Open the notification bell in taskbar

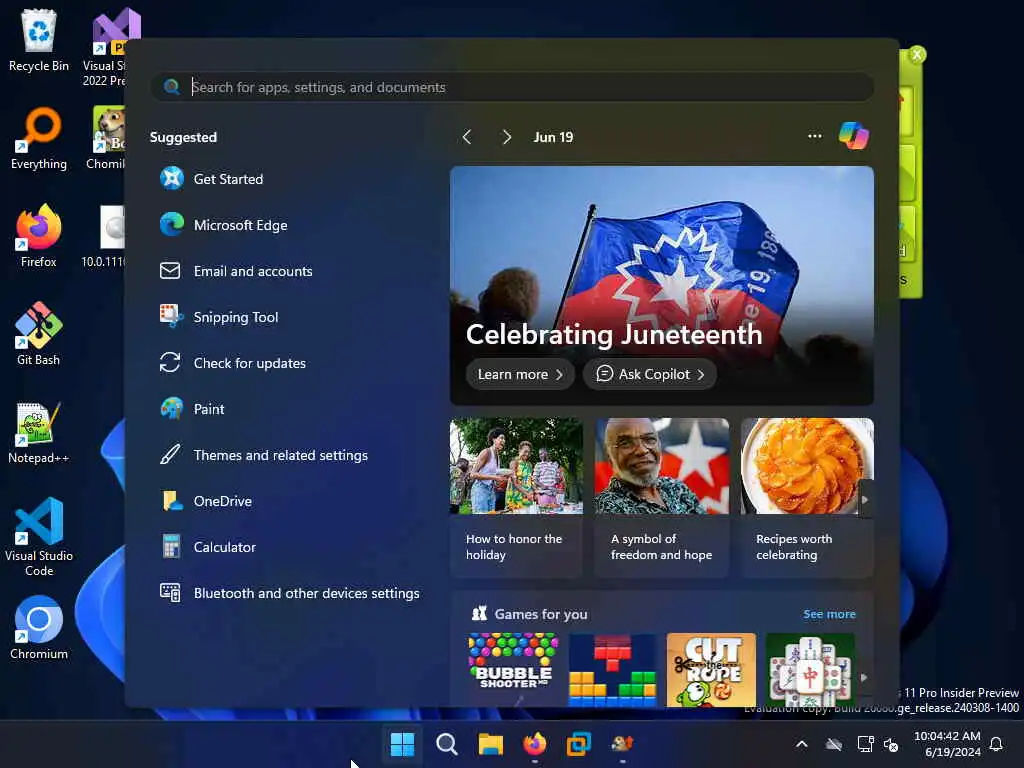pos(997,744)
